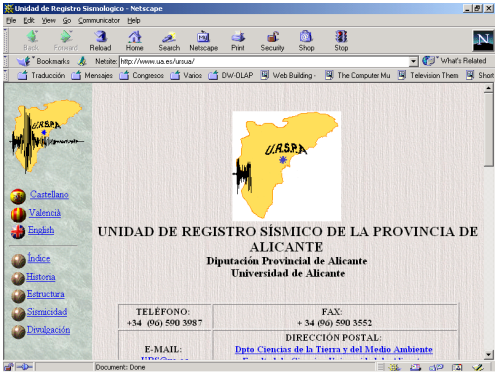Open the Varios bookmarks folder
The image size is (498, 375).
point(186,75)
